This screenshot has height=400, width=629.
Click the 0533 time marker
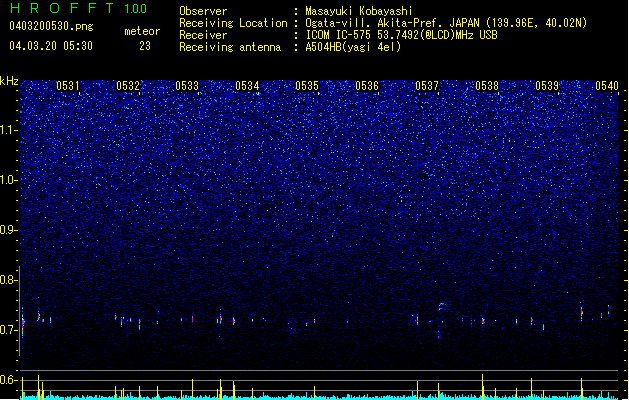click(187, 86)
